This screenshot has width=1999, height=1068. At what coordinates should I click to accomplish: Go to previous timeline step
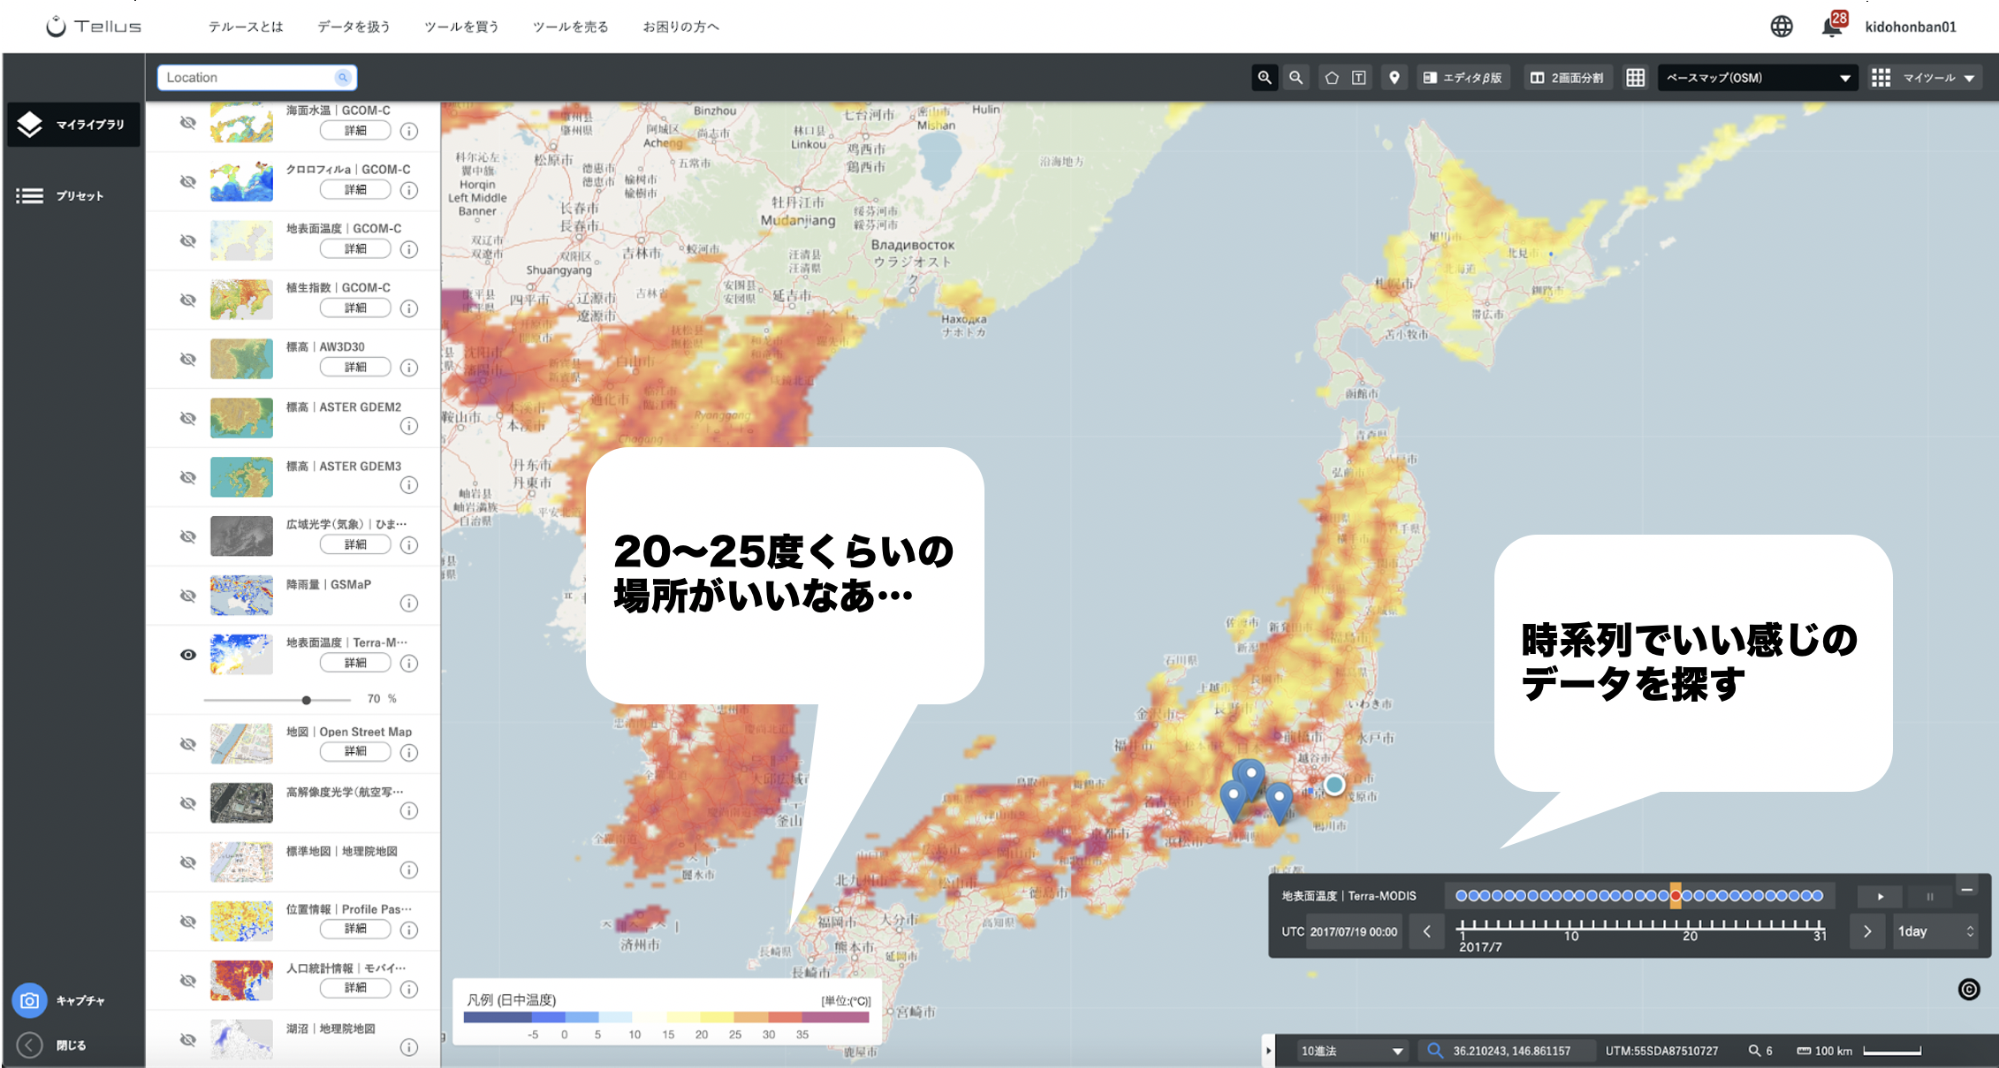[x=1427, y=932]
